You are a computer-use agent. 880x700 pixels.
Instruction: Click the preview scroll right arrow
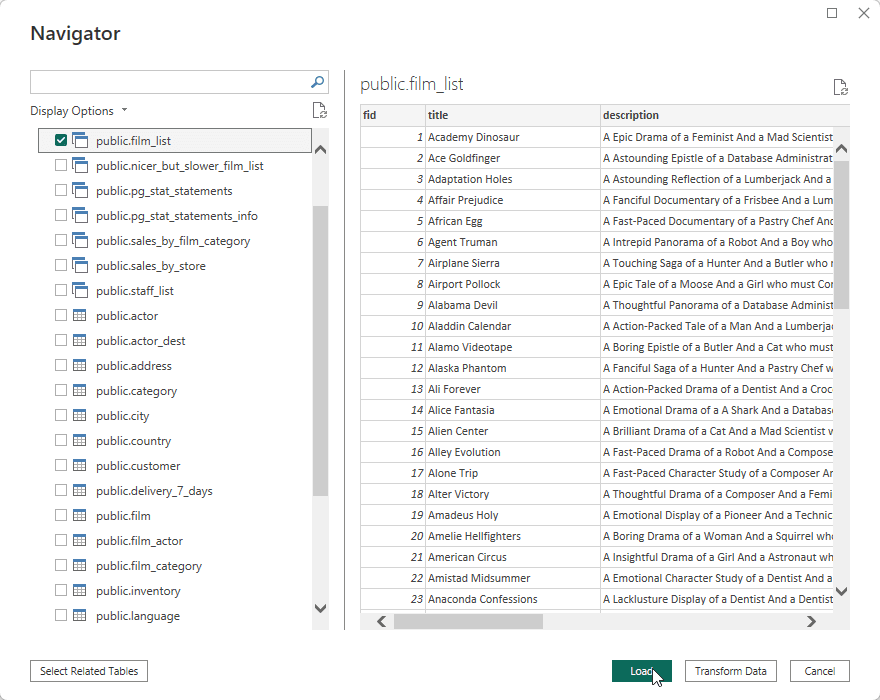tap(811, 621)
